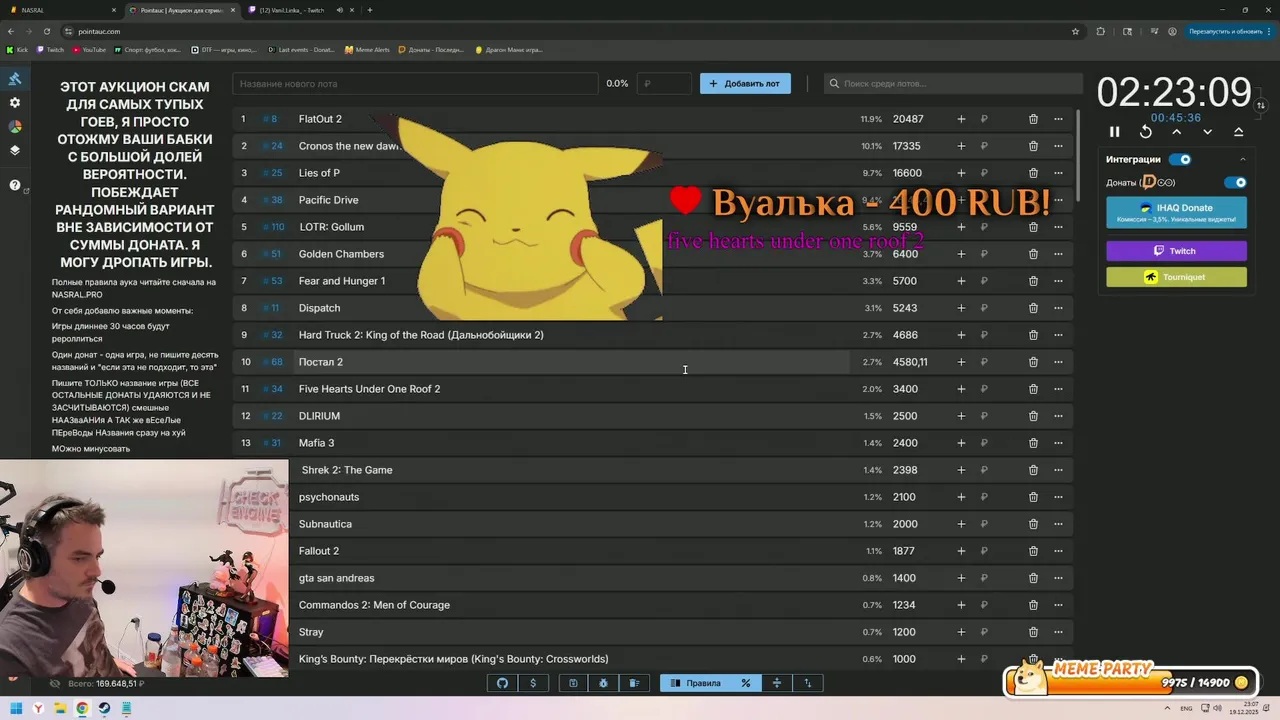
Task: Increase timer with up chevron
Action: 1177,132
